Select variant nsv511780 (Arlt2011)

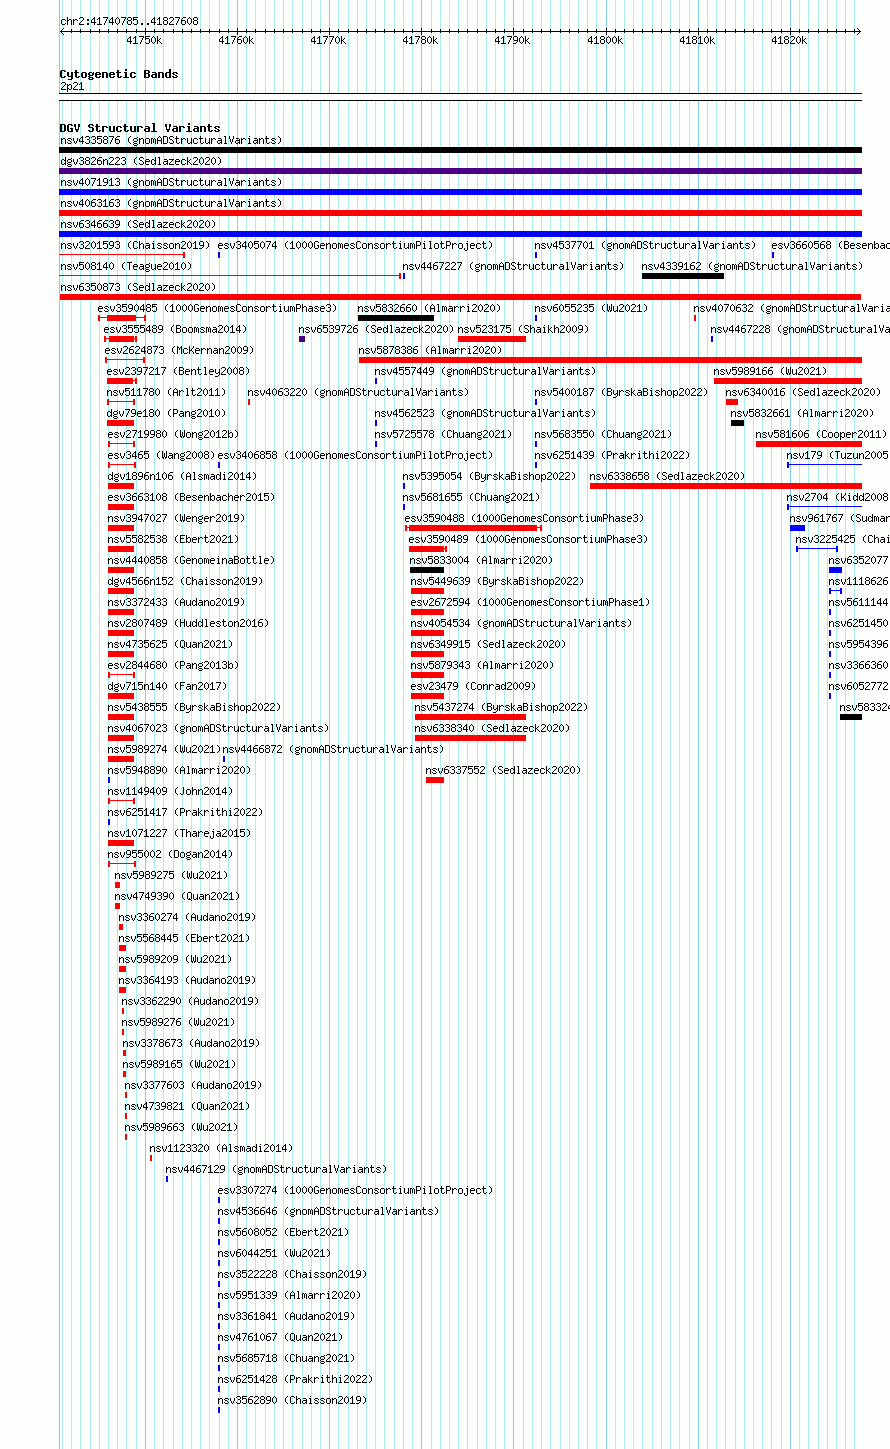click(167, 392)
